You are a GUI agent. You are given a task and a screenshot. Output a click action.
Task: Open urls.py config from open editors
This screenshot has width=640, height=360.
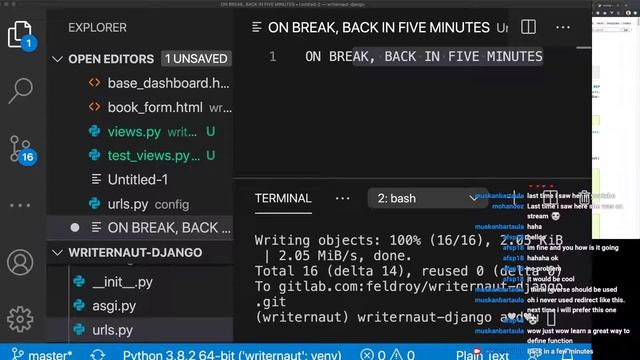139,204
